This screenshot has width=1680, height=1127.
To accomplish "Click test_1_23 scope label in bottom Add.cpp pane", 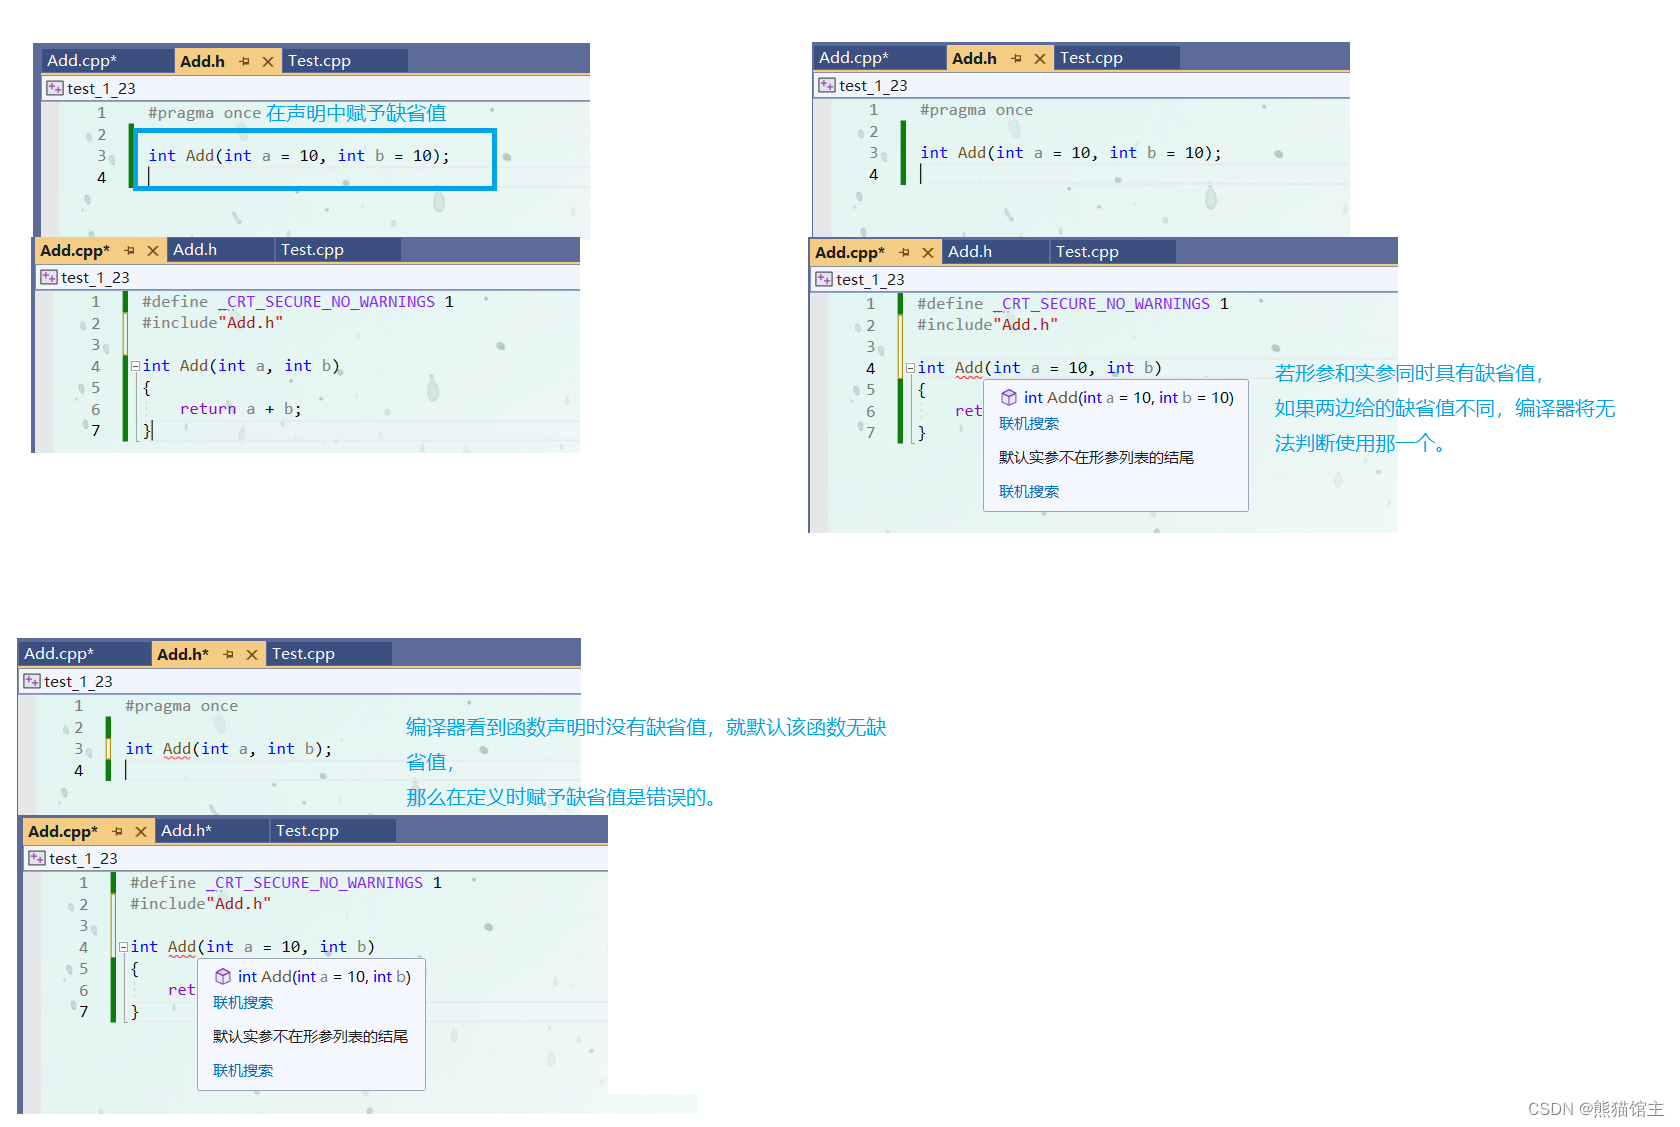I will pos(83,859).
